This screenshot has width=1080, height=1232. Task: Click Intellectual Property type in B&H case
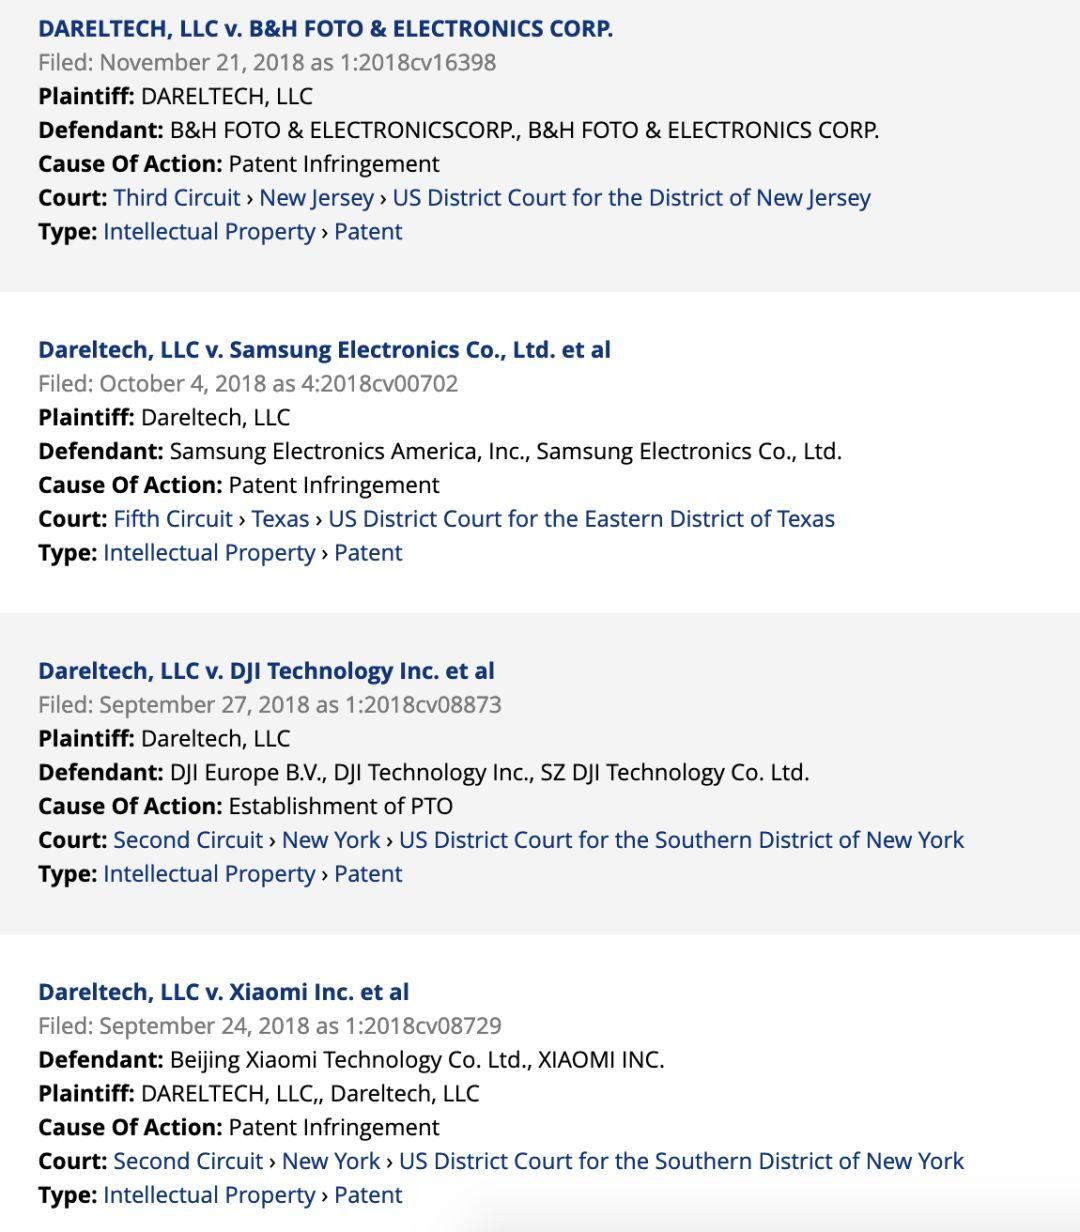click(x=209, y=232)
